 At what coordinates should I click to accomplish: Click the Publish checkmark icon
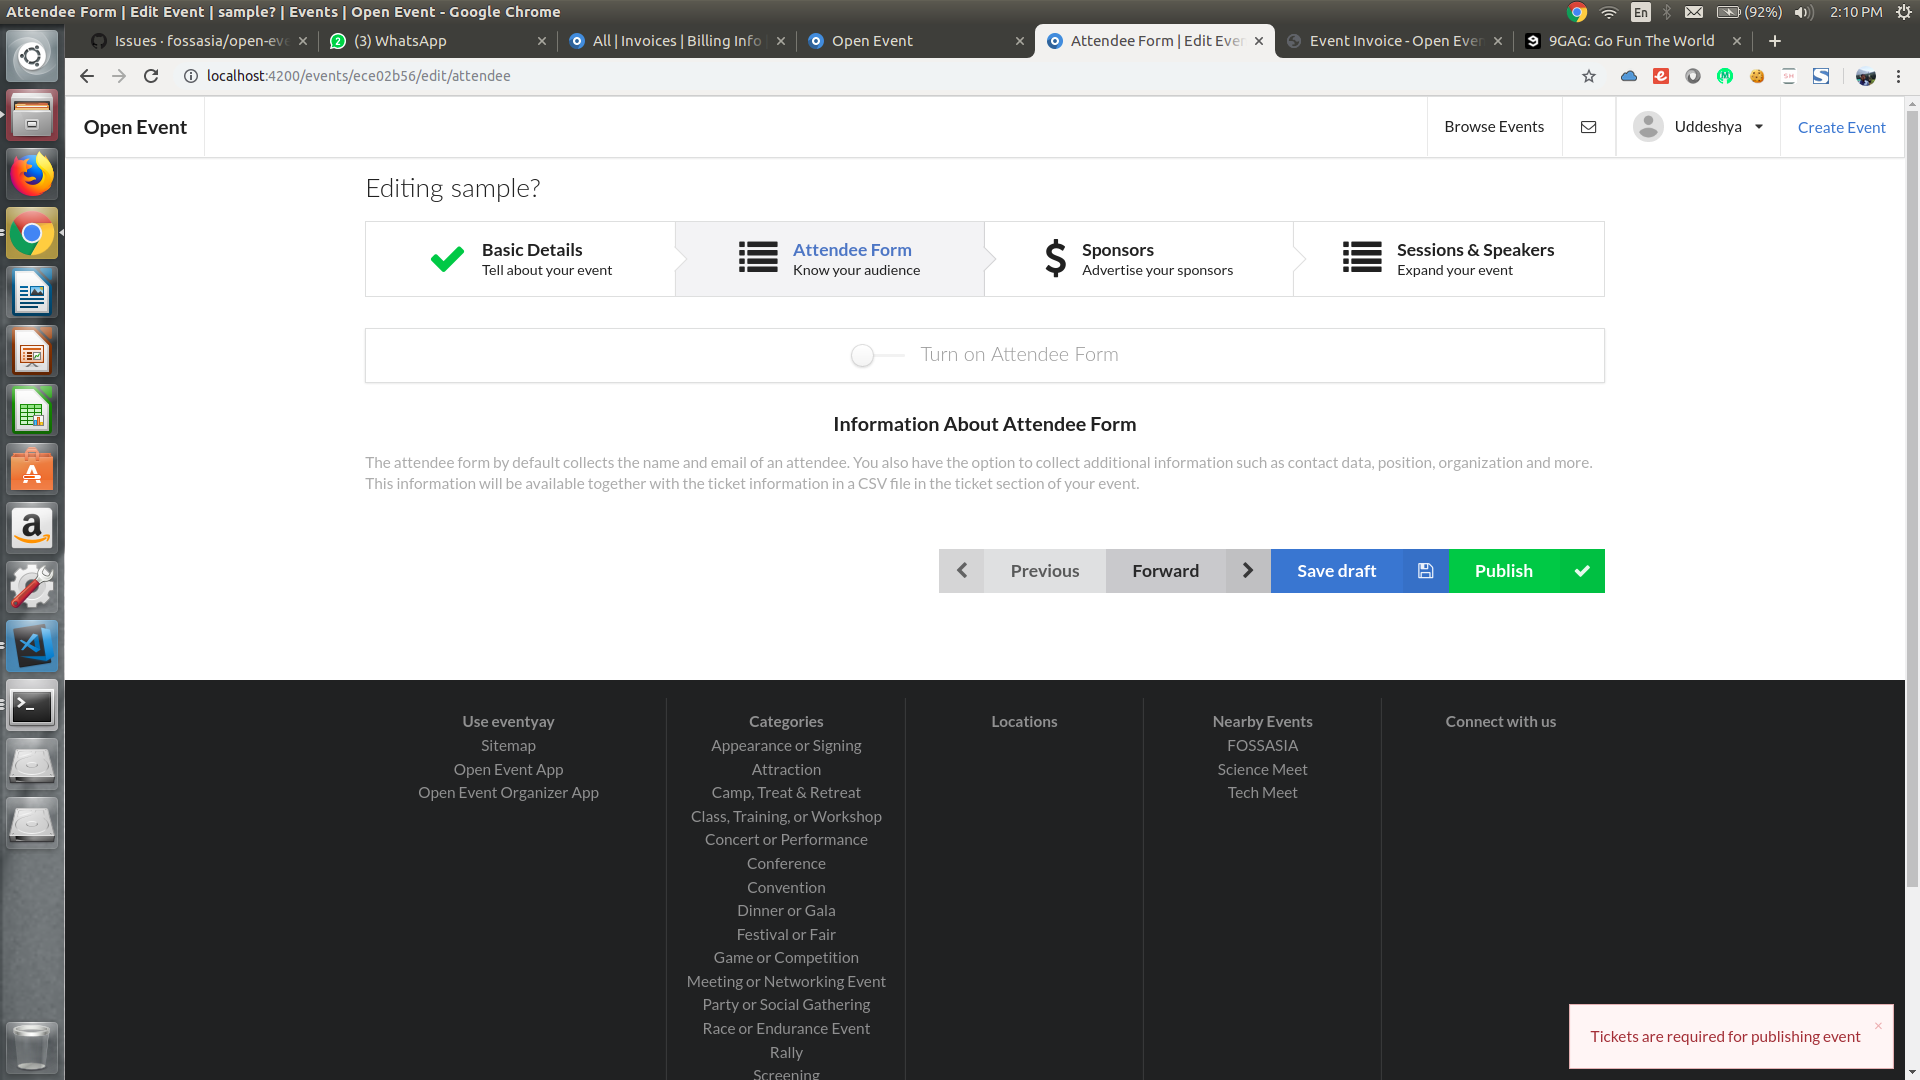click(x=1582, y=571)
